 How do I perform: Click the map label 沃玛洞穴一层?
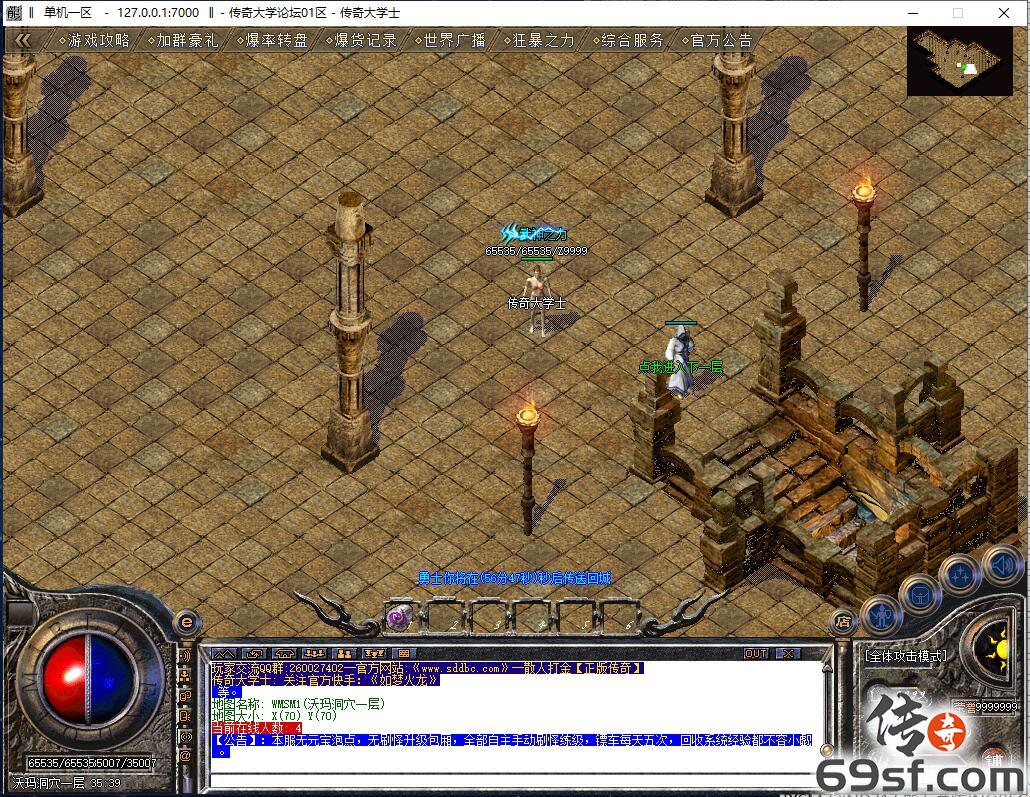(49, 783)
